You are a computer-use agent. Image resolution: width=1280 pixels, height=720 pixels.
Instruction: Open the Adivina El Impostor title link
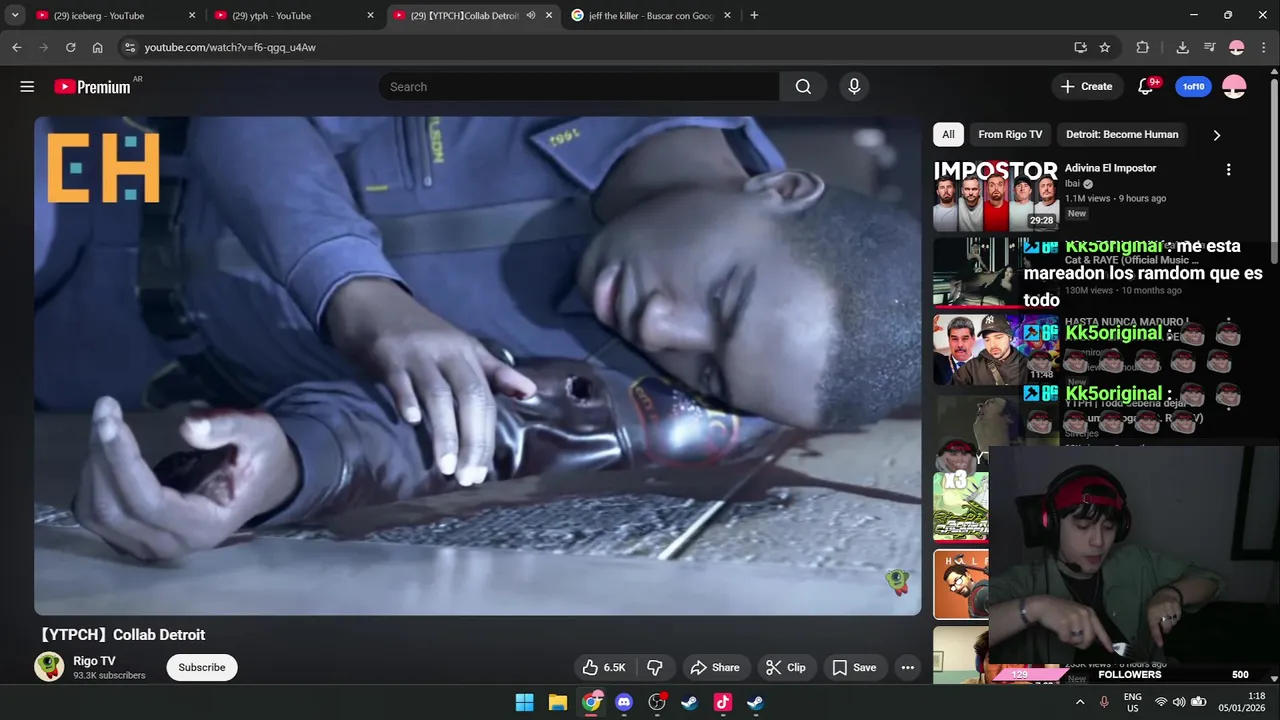point(1110,168)
